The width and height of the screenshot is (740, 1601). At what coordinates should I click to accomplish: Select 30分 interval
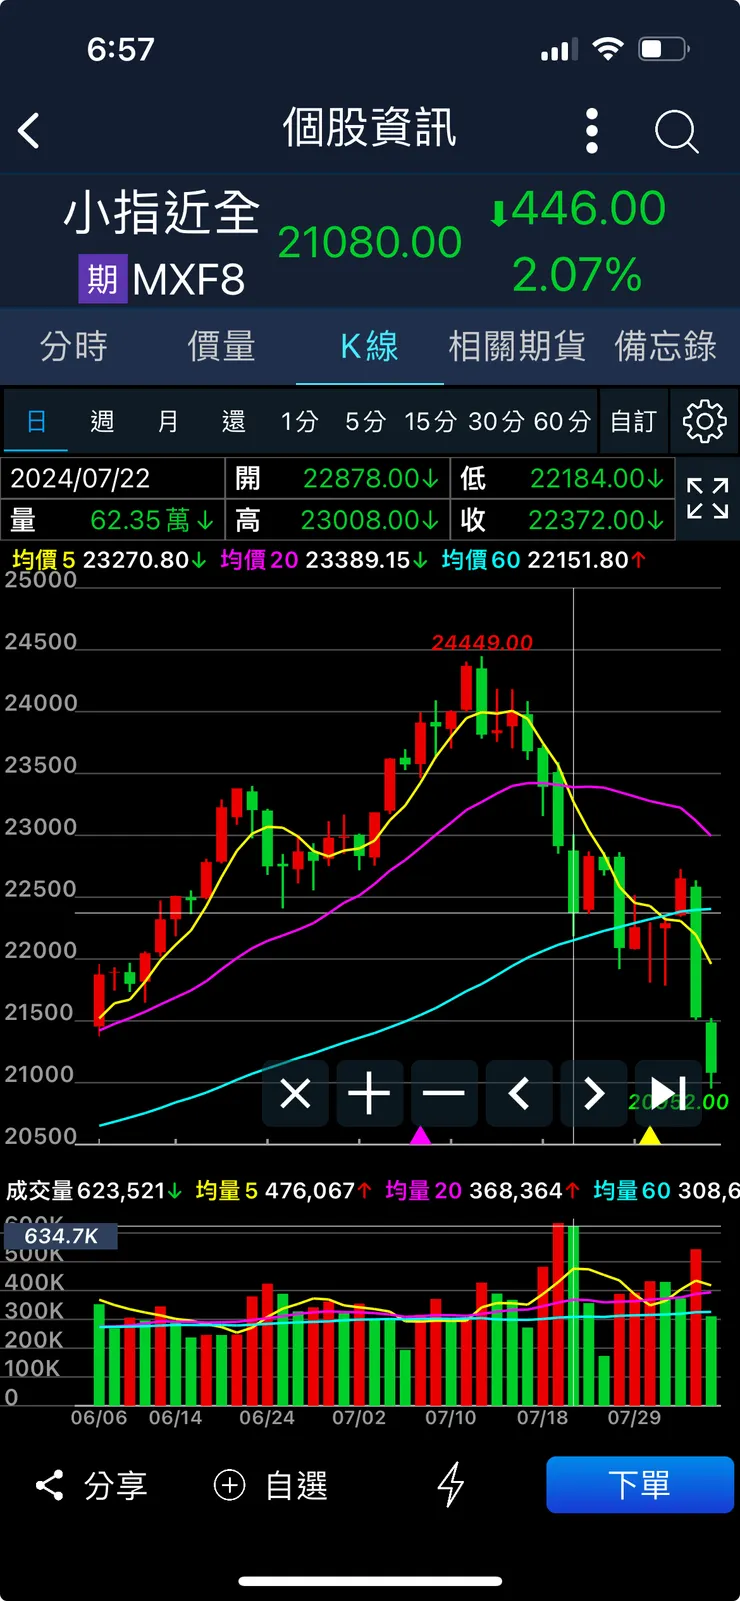[496, 421]
